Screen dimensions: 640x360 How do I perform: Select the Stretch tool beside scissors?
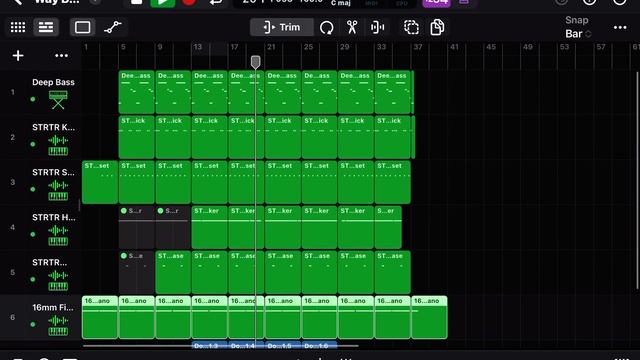(377, 27)
